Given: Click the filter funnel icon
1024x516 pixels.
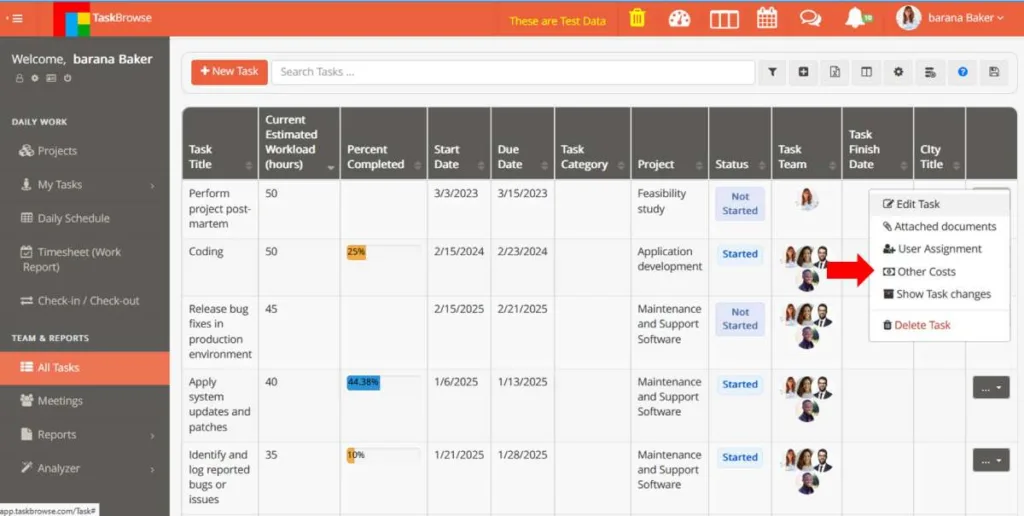Looking at the screenshot, I should (772, 72).
